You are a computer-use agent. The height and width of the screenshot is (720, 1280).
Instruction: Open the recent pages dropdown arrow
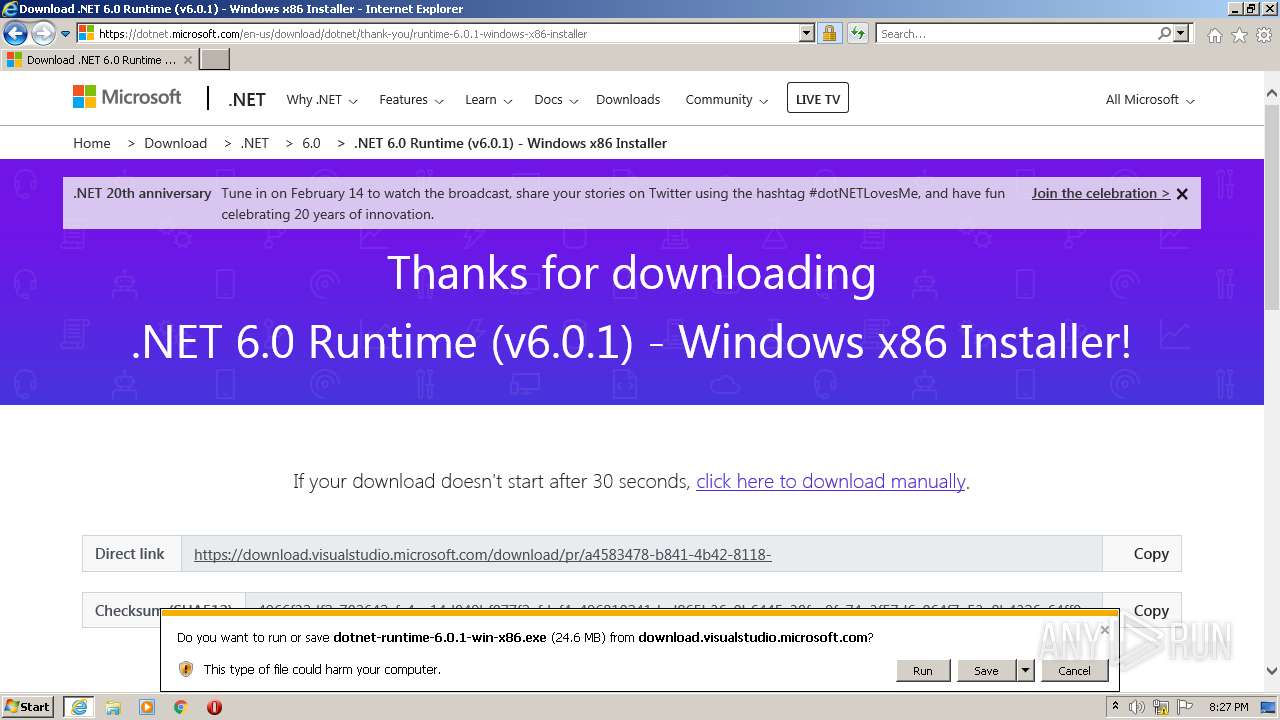click(65, 34)
